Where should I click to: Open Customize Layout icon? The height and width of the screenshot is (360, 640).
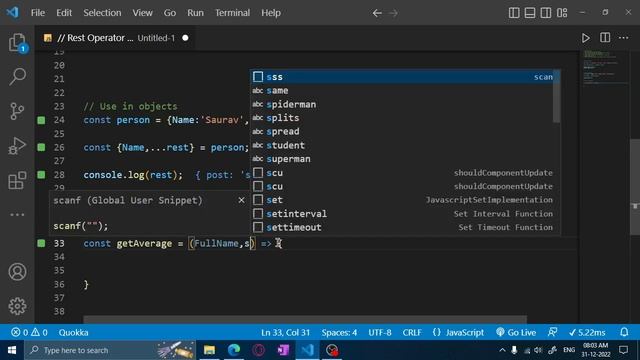tap(562, 13)
